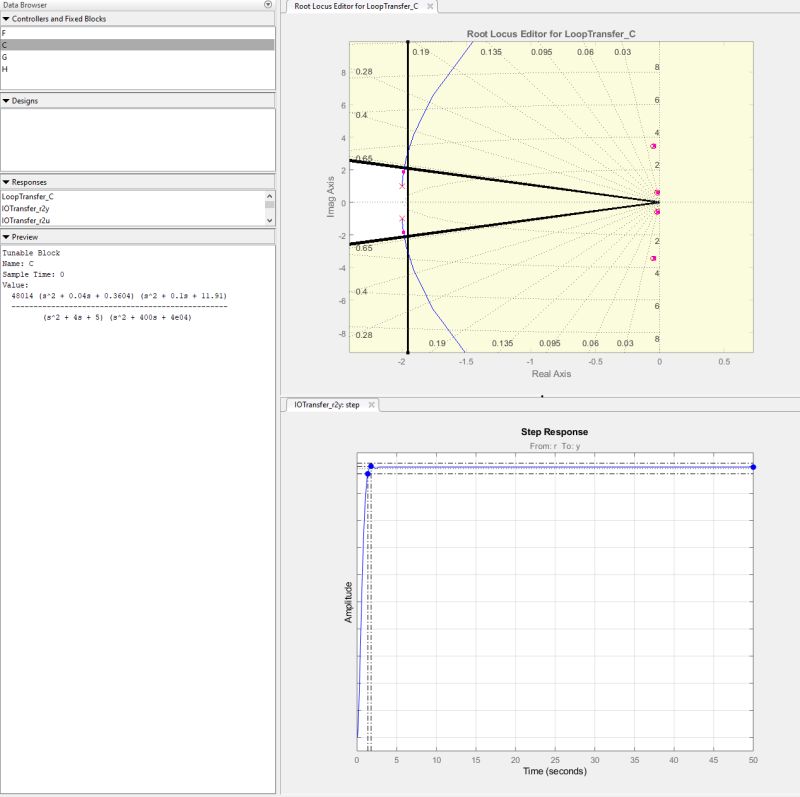Click the Responses list scrollbar thumb
Viewport: 800px width, 797px height.
coord(269,205)
